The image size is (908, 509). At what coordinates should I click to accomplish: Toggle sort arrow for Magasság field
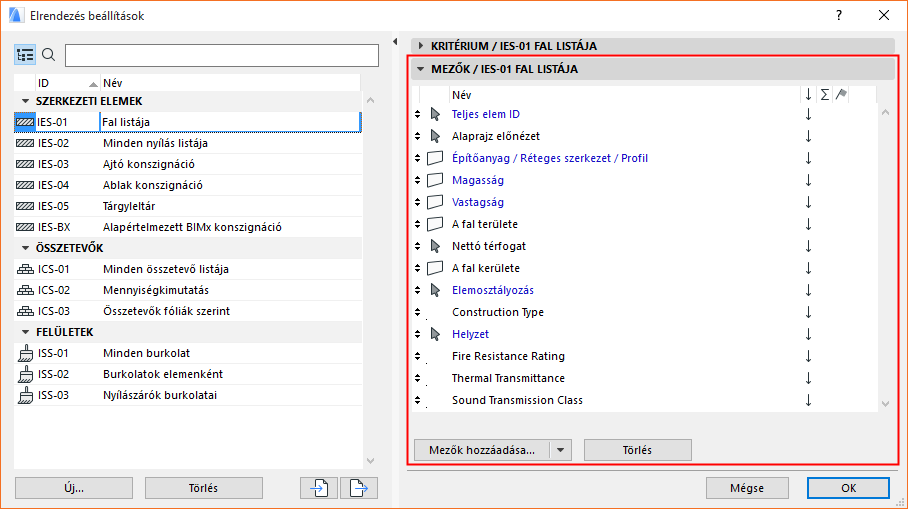[808, 180]
